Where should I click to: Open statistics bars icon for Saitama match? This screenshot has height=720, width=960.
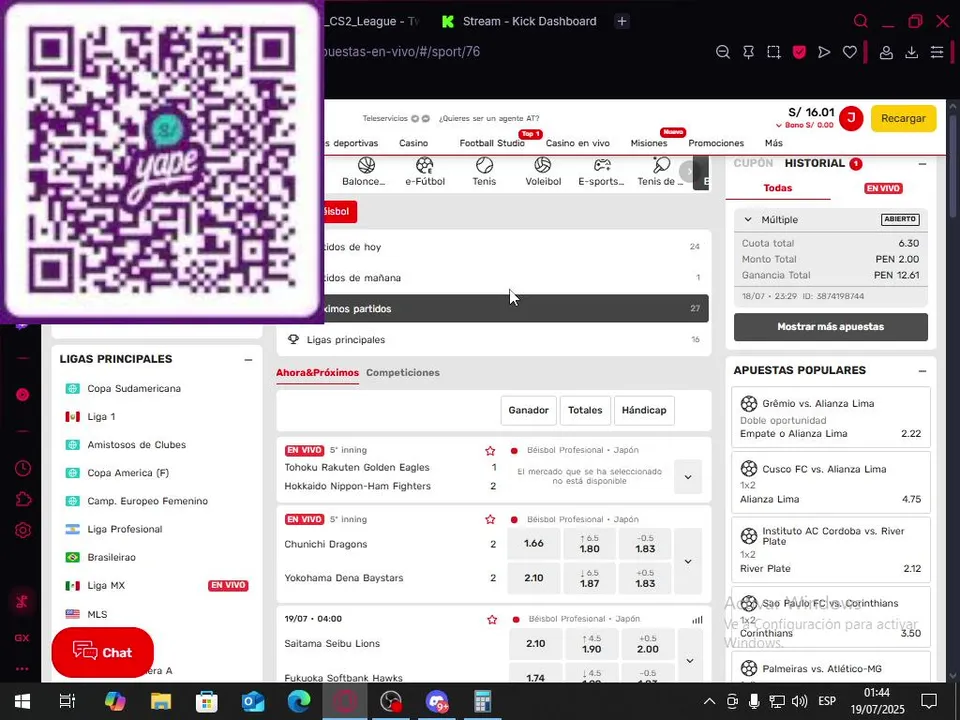click(697, 620)
